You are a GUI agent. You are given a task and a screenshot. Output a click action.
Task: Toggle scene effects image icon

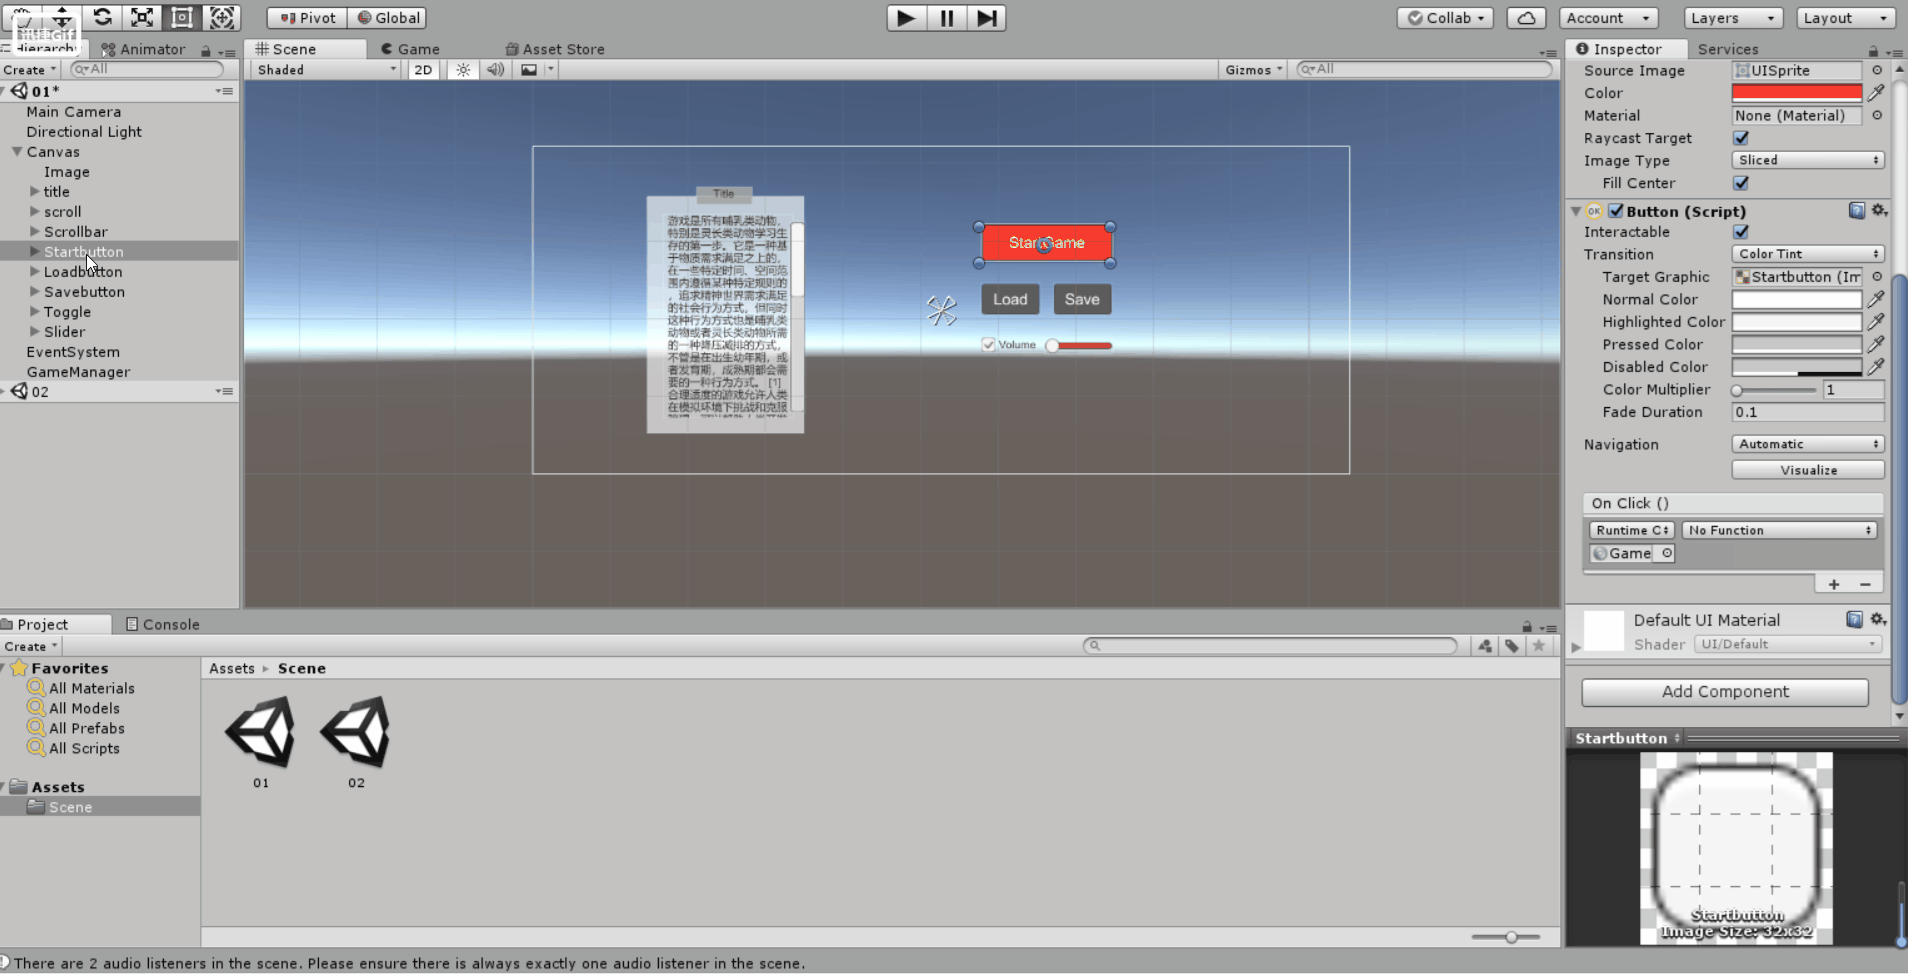(x=529, y=70)
